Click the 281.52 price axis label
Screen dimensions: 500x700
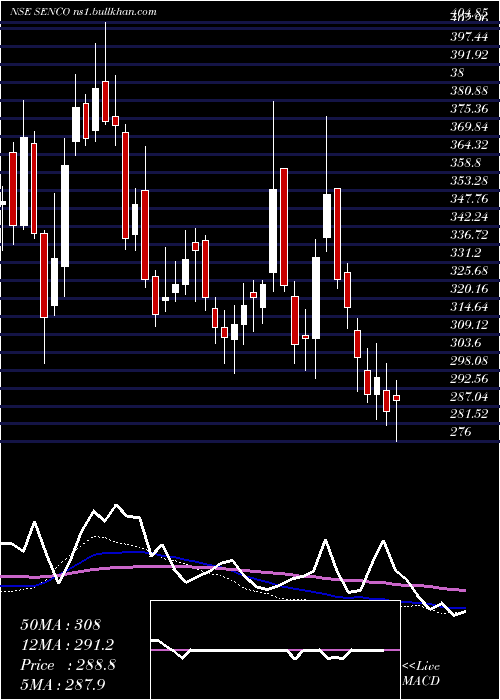[469, 414]
